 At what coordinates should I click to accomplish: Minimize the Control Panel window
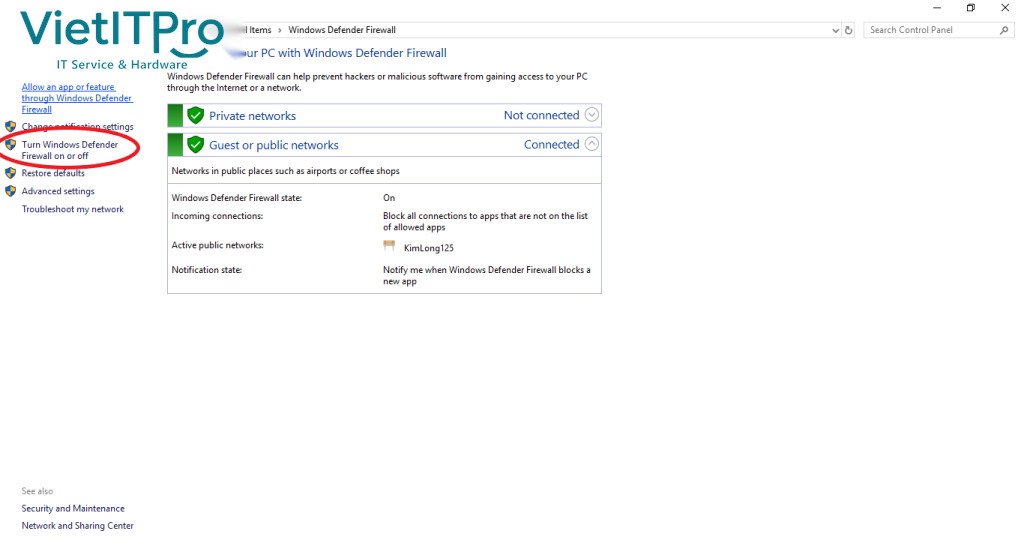[x=937, y=8]
